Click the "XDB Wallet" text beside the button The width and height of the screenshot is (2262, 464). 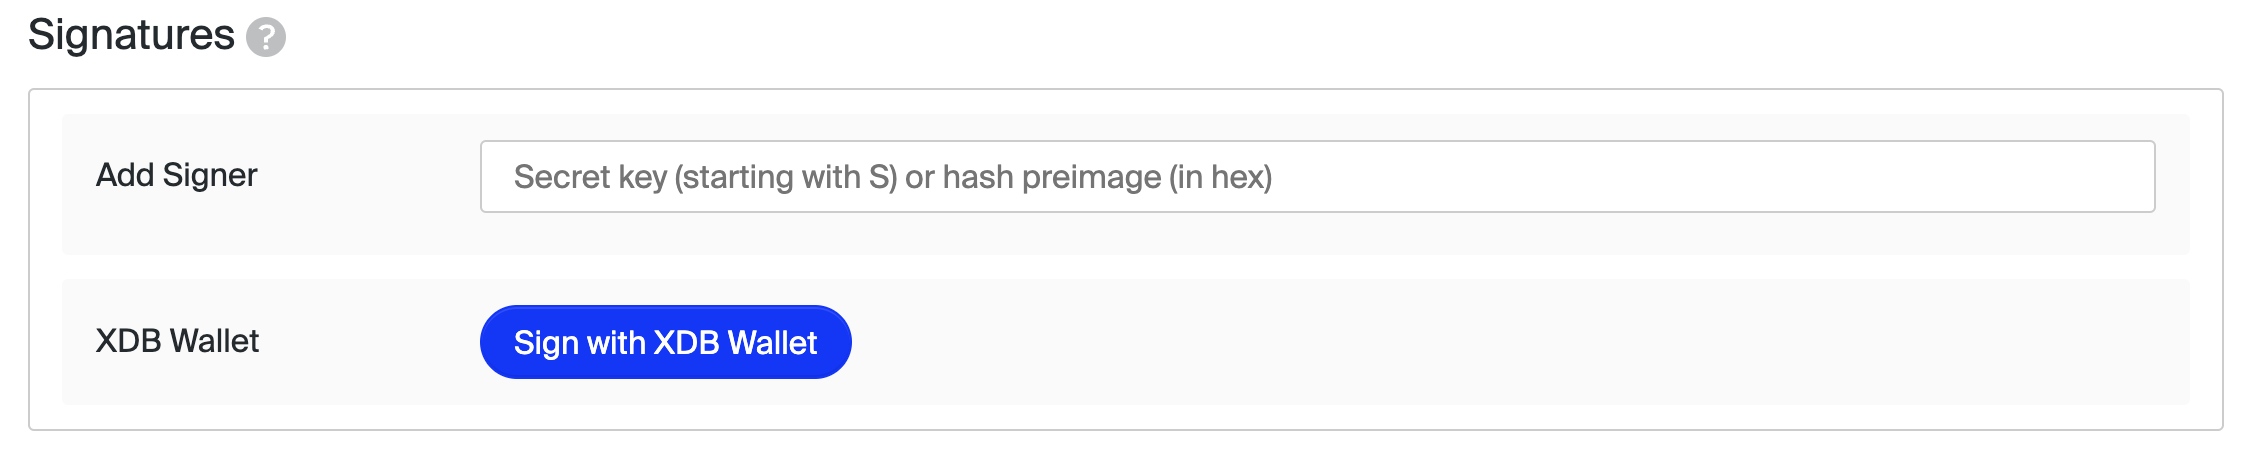point(177,341)
